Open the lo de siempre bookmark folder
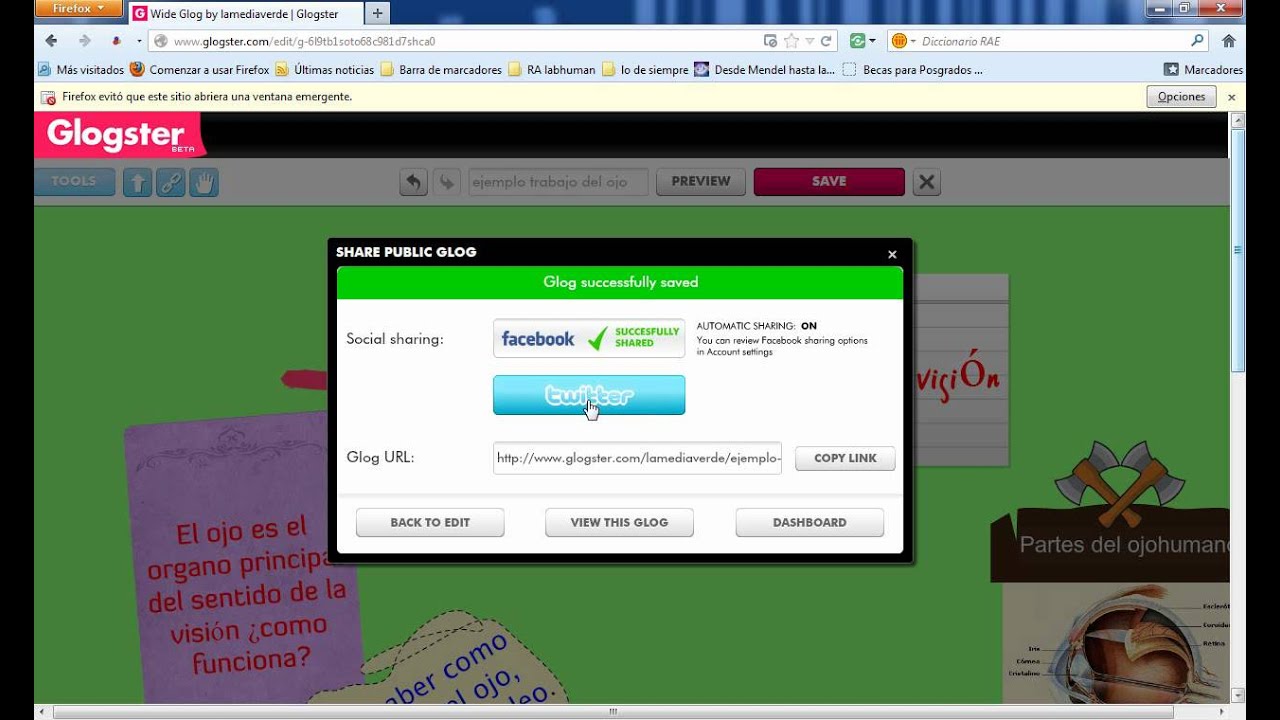 coord(645,70)
